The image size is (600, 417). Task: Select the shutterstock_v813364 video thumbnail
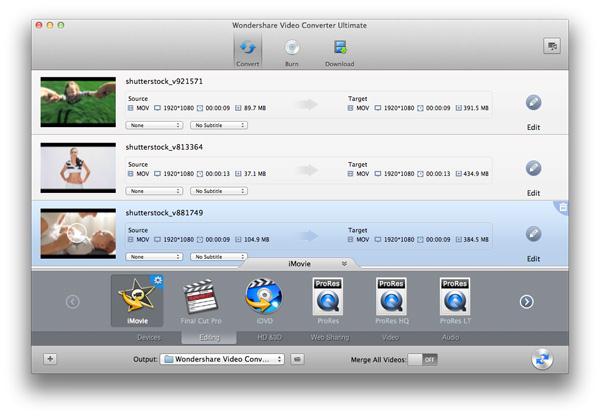pos(78,168)
